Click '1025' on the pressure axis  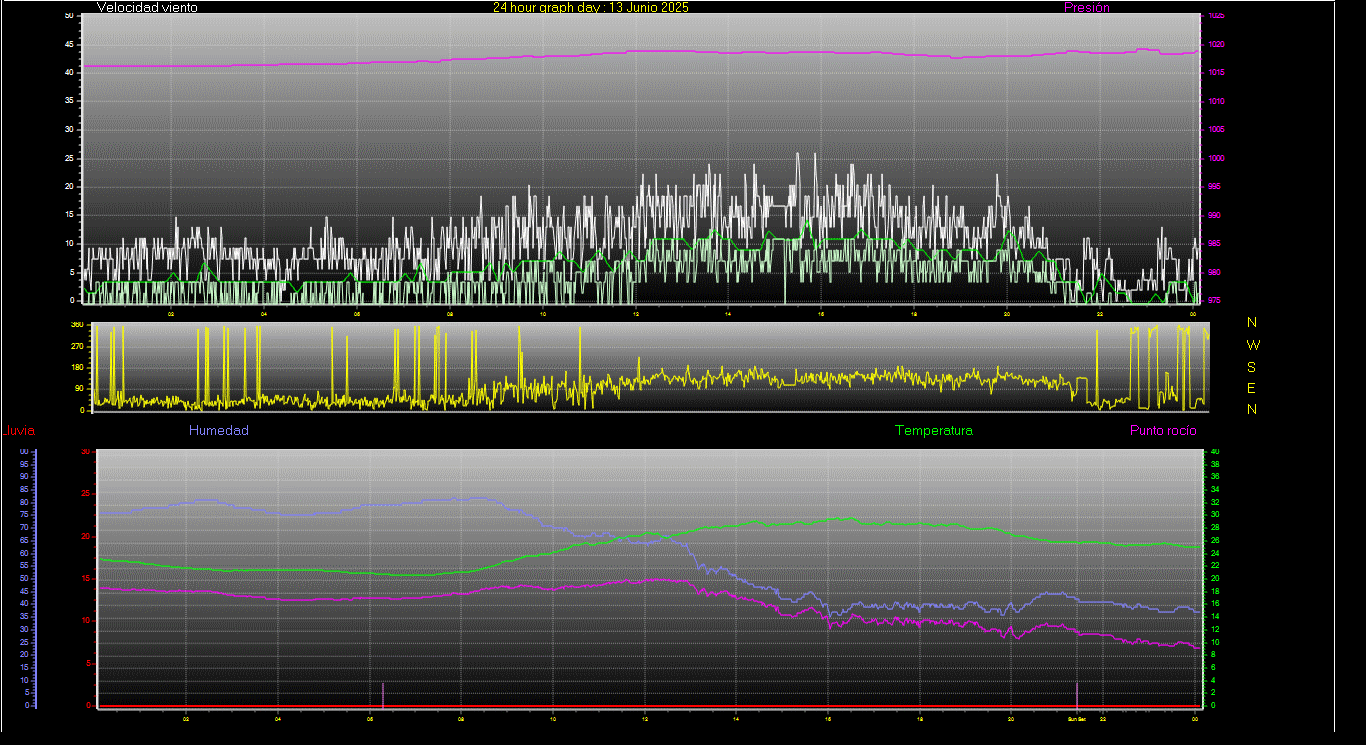[x=1216, y=16]
